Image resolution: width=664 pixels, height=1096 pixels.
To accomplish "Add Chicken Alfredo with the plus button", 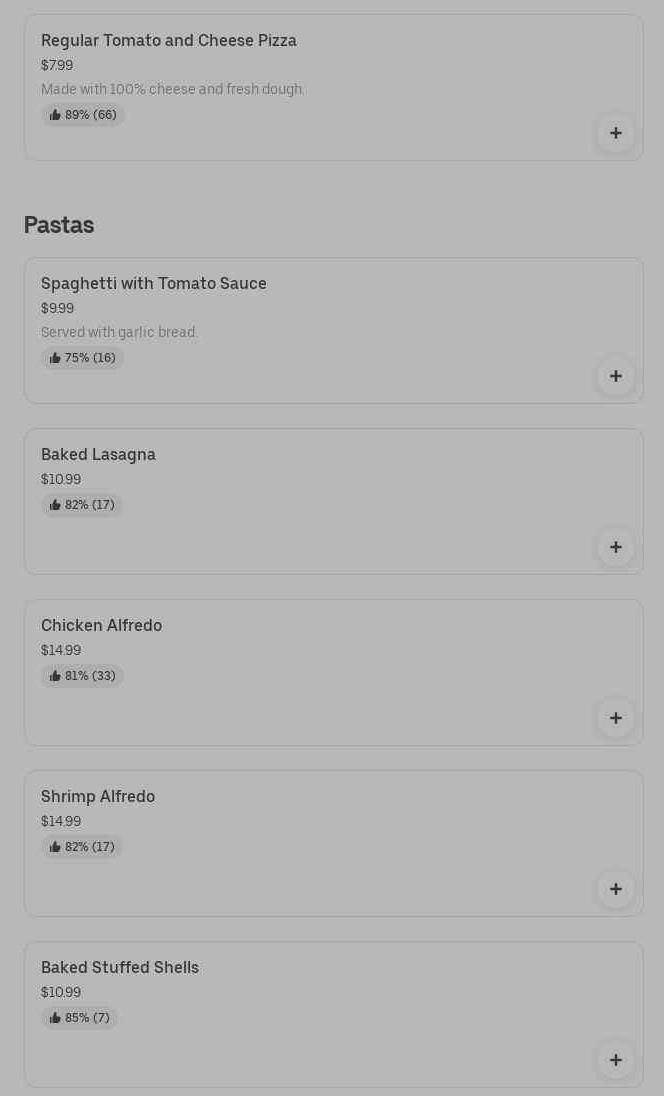I will [x=616, y=718].
